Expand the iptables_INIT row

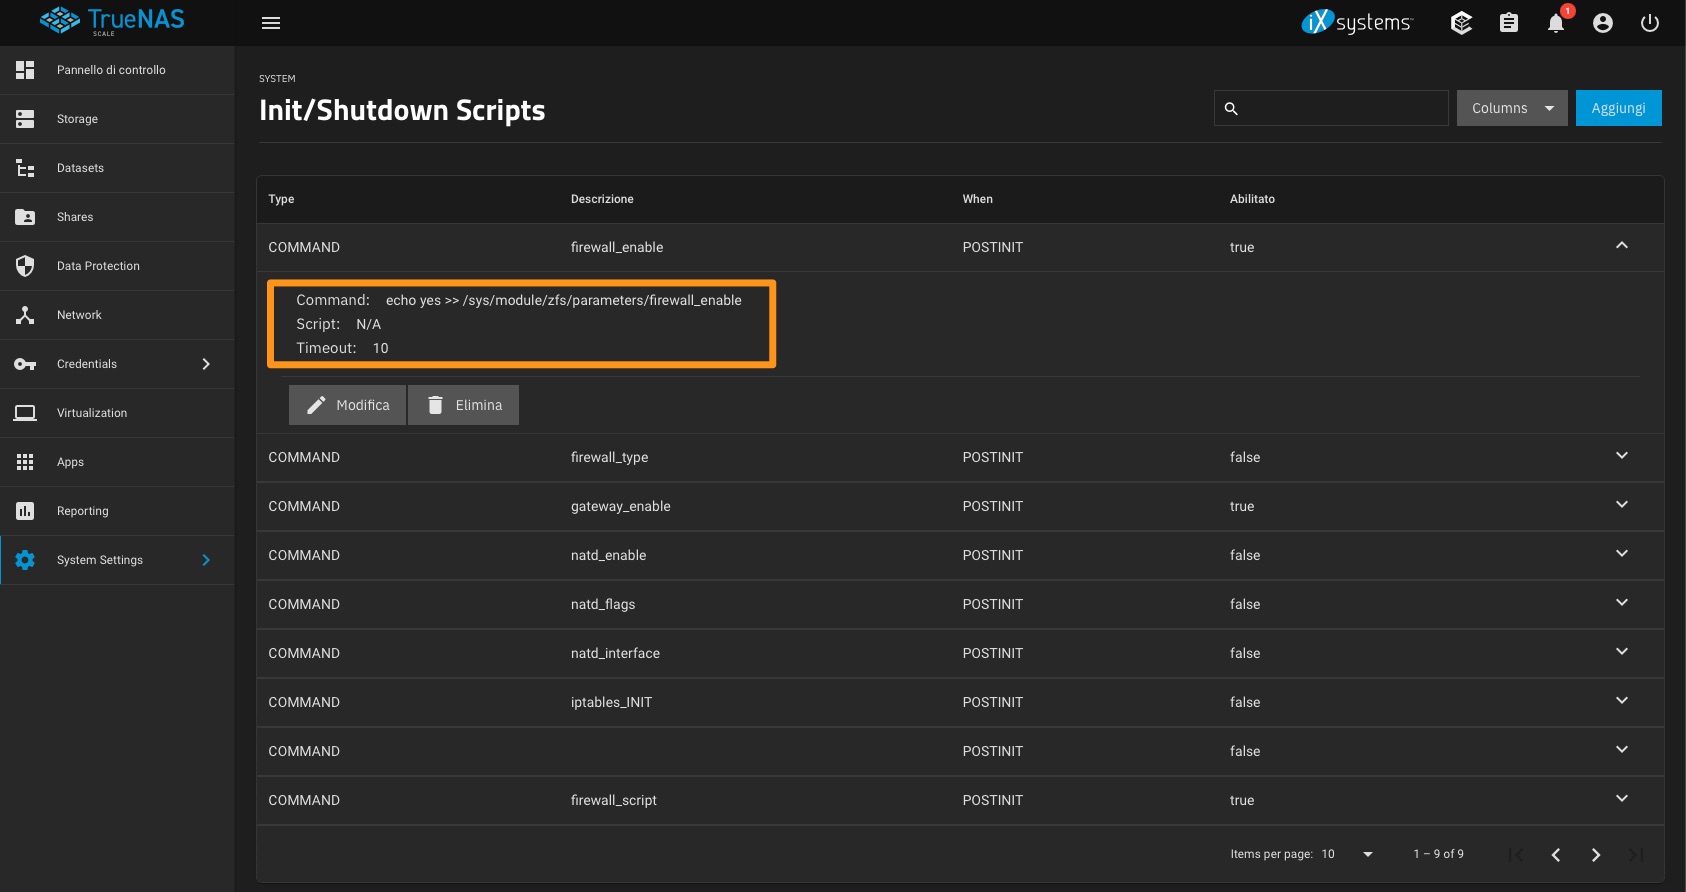[x=1622, y=701]
